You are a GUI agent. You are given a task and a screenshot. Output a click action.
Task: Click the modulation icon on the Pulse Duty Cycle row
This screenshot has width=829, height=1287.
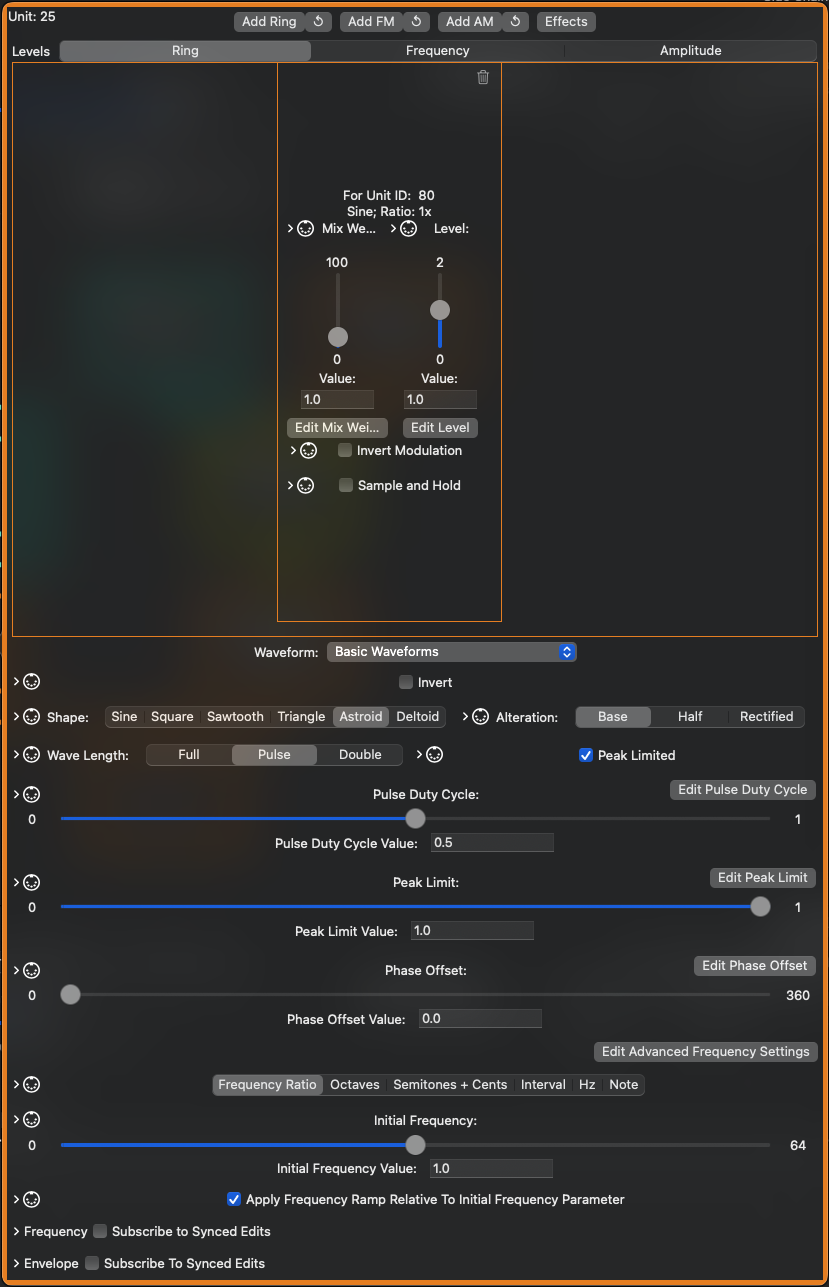point(31,795)
